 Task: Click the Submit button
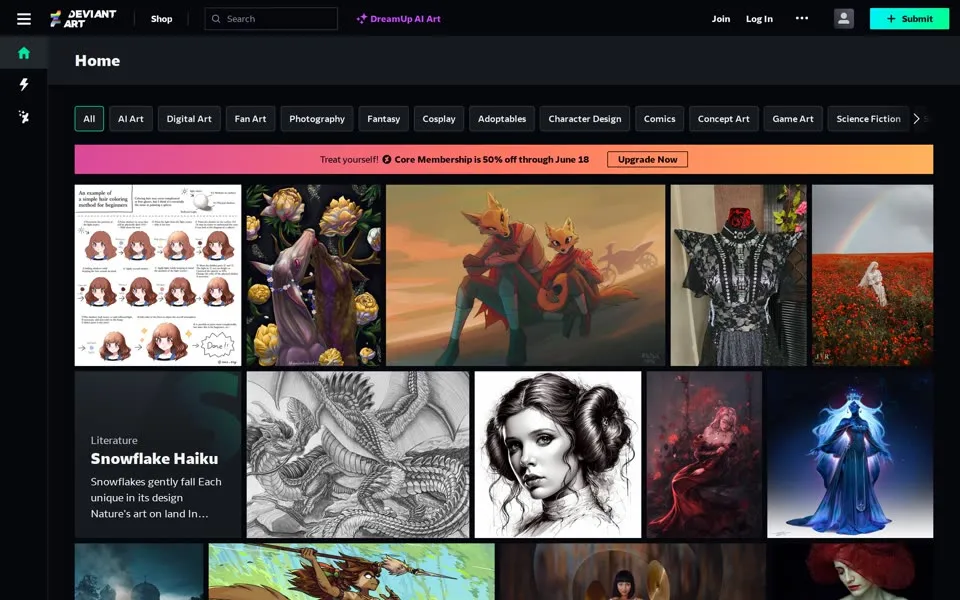[909, 18]
